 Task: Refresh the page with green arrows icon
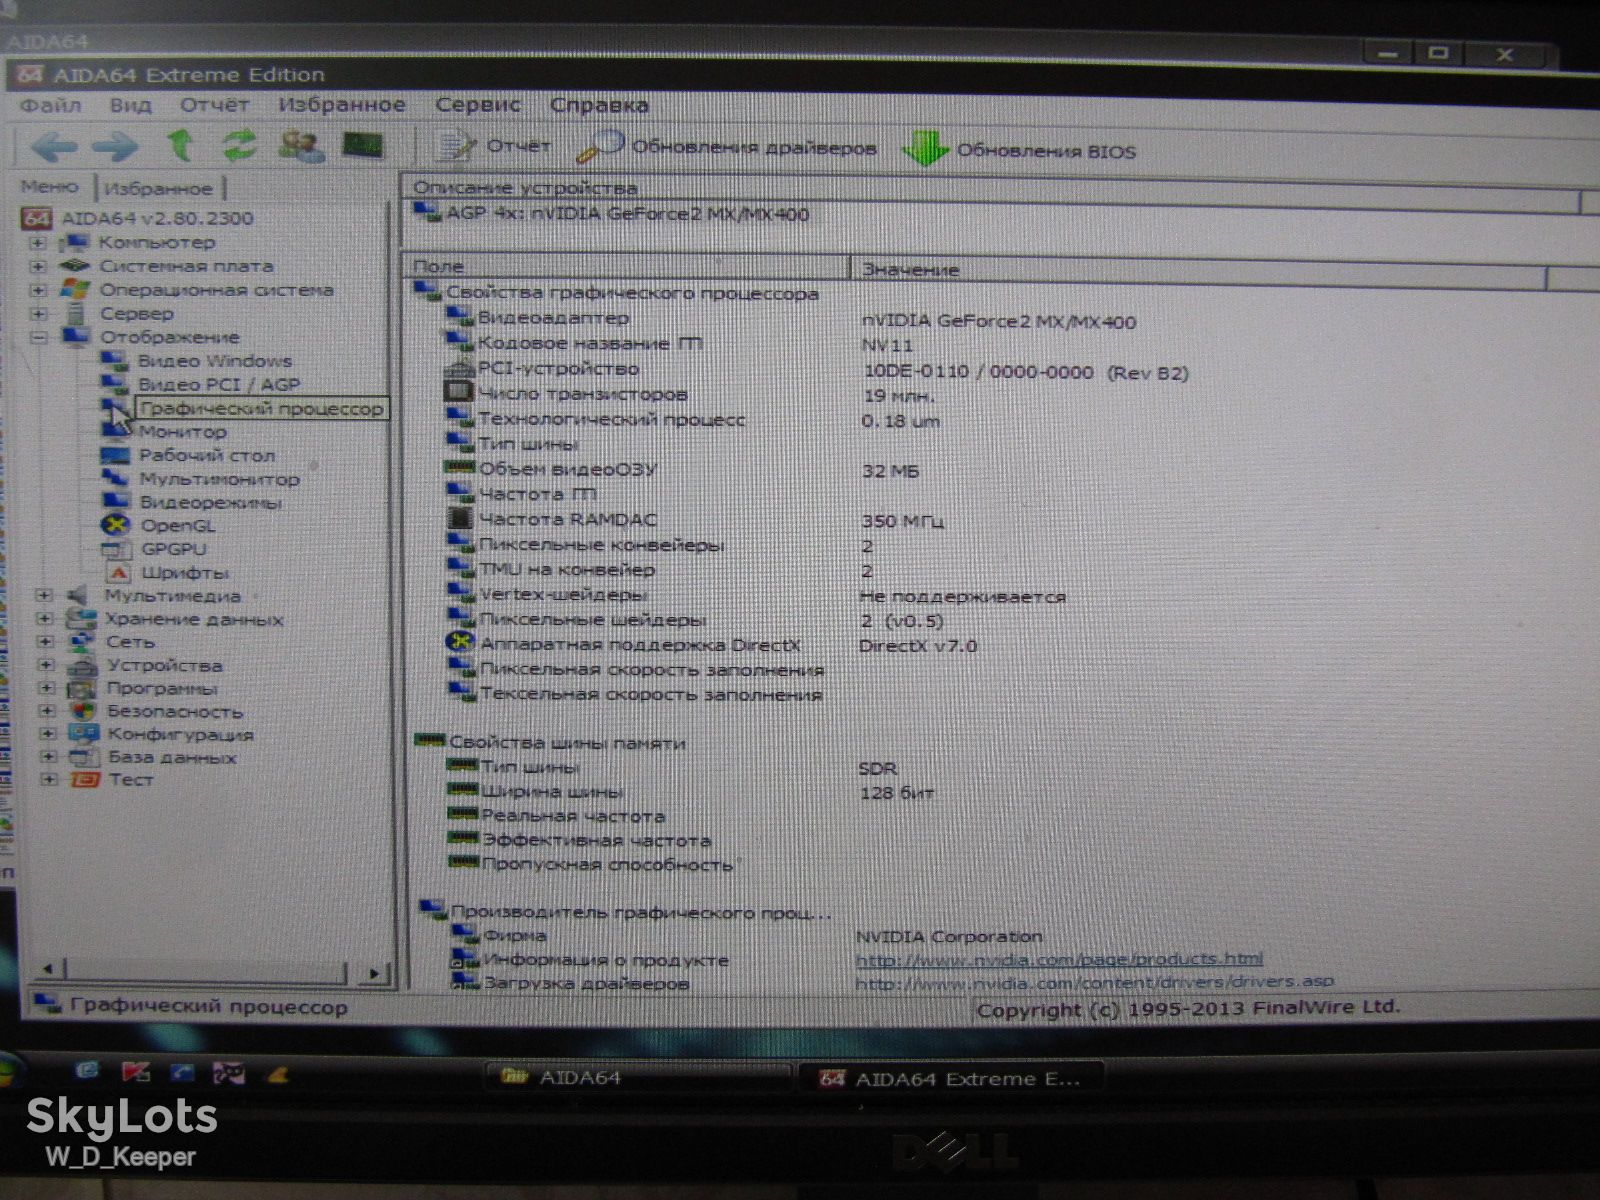tap(239, 145)
